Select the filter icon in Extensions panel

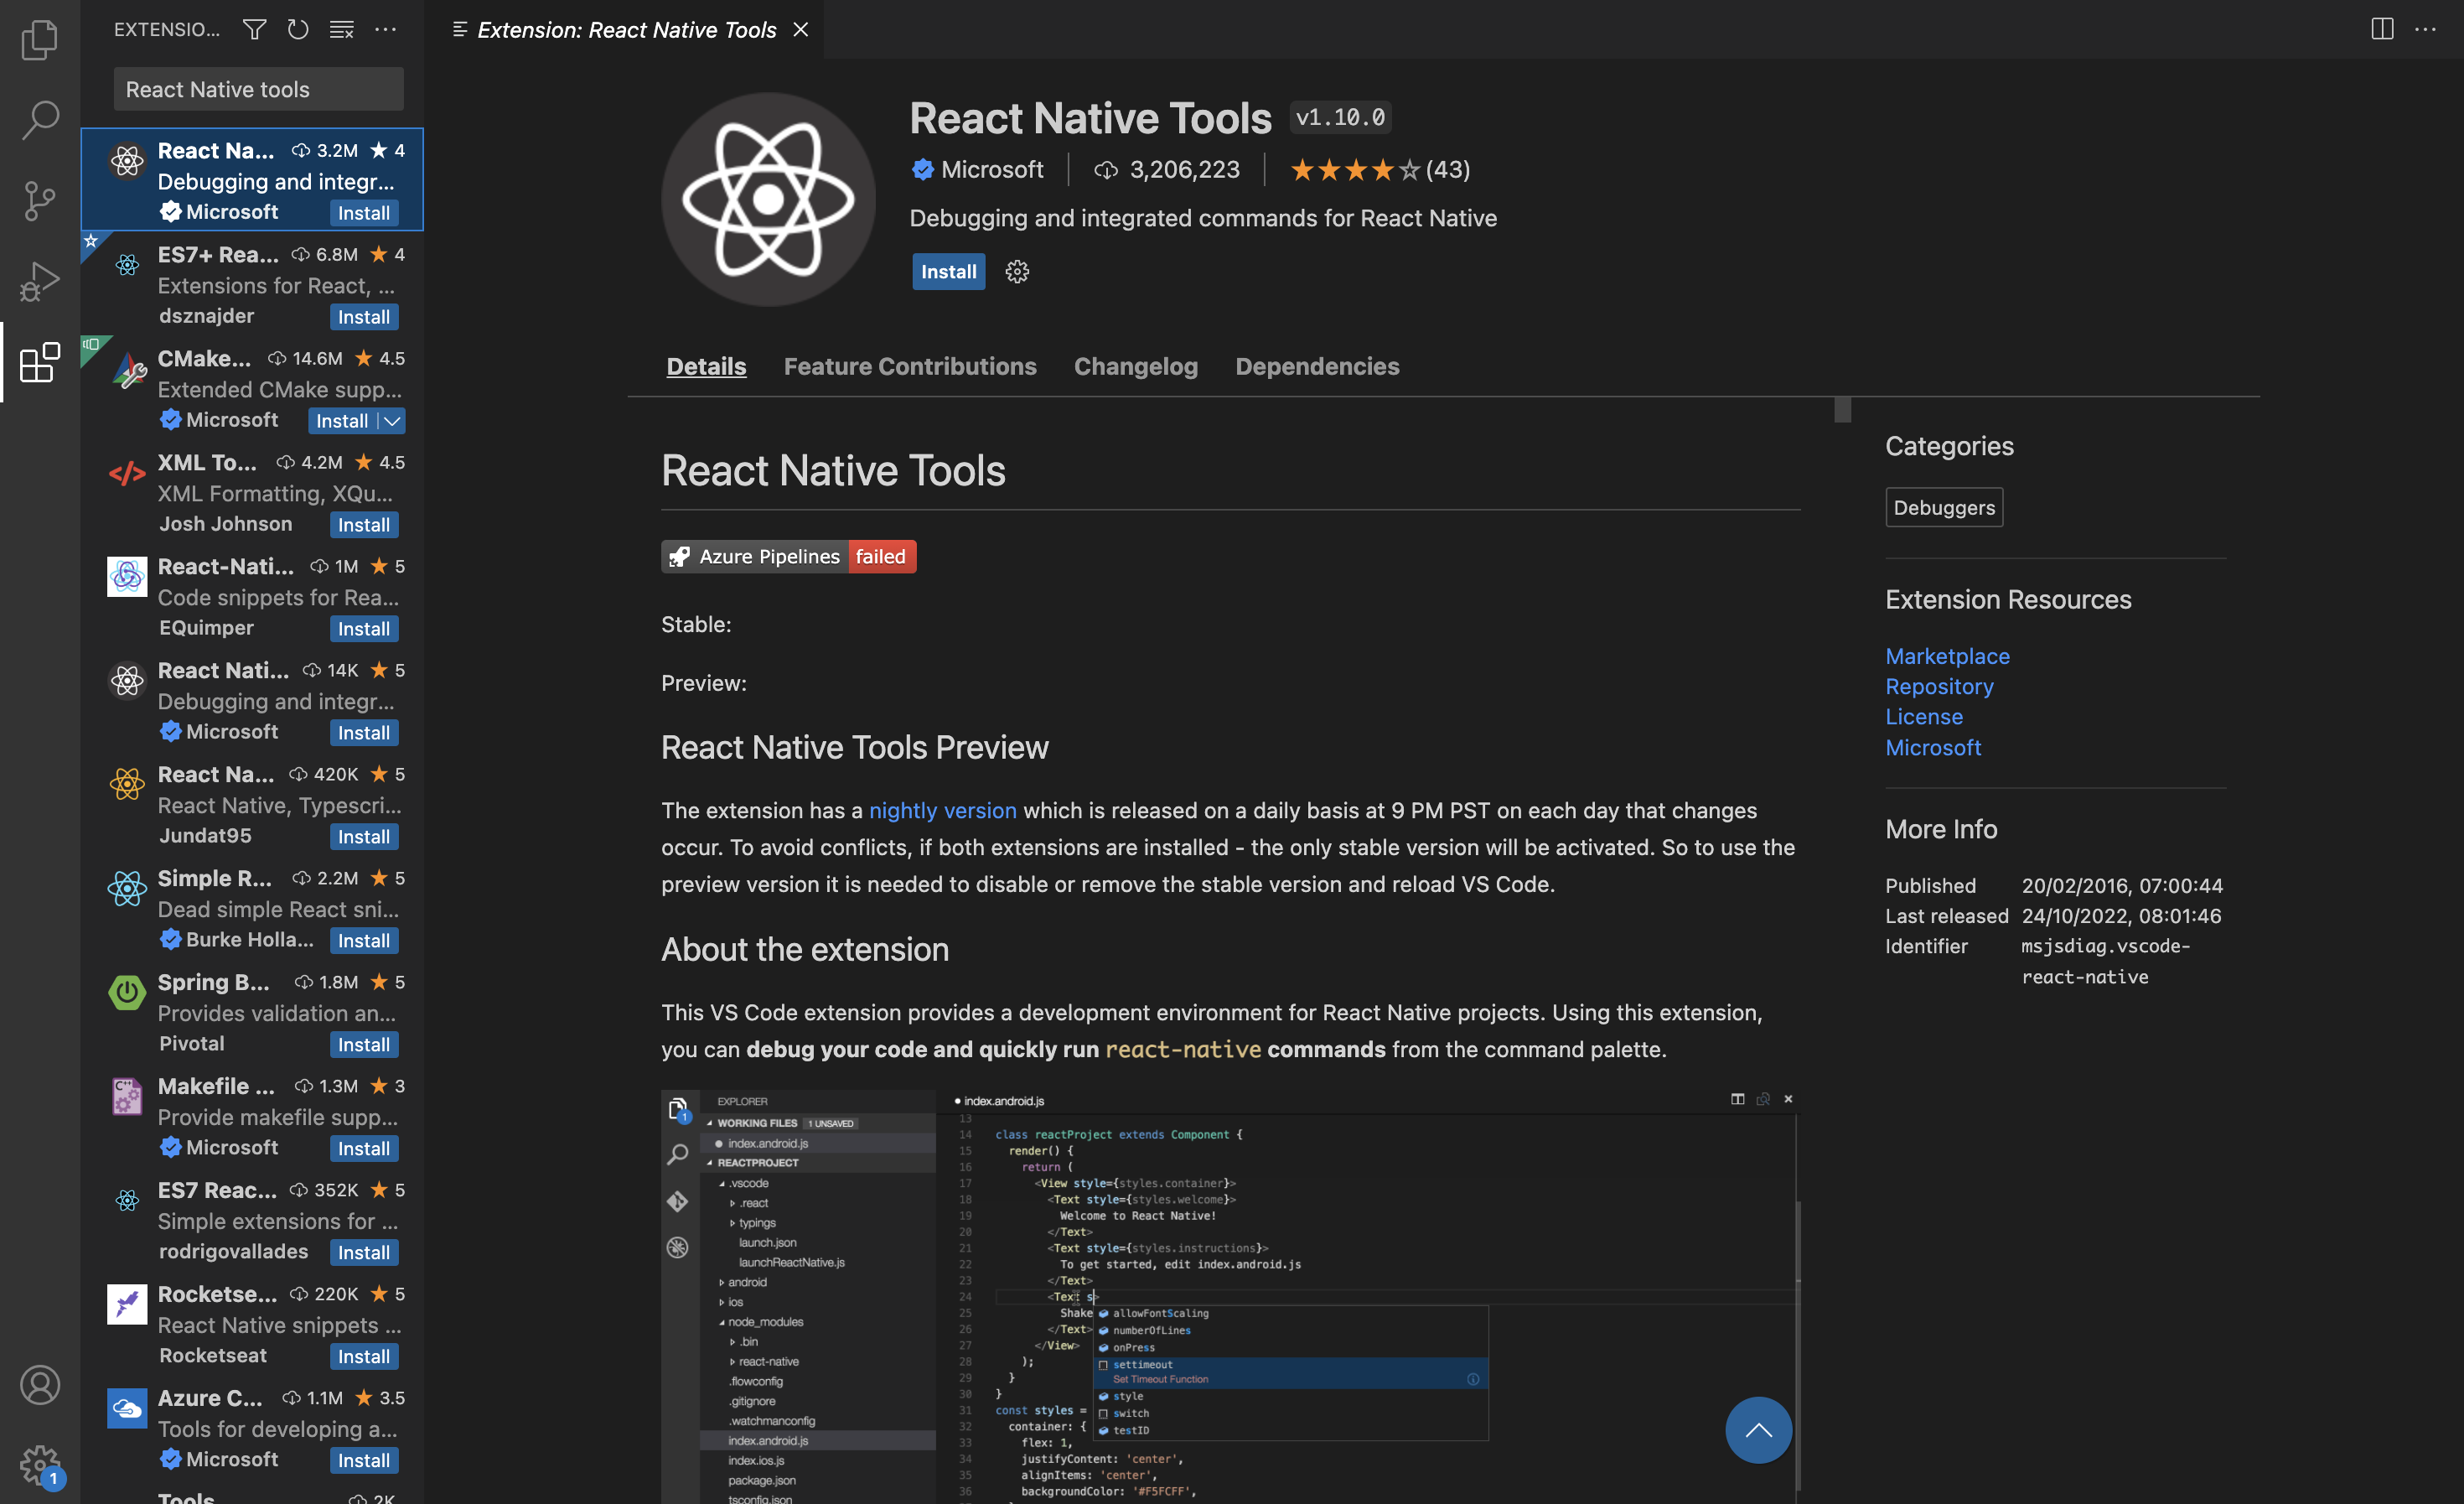(255, 30)
